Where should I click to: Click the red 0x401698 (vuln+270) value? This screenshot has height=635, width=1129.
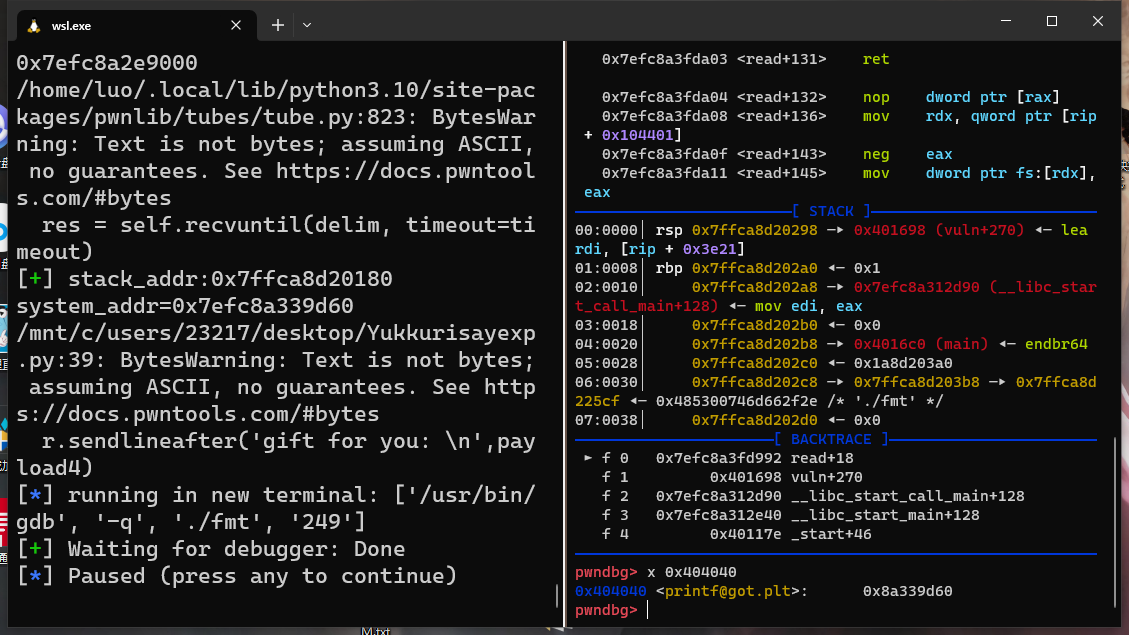pyautogui.click(x=939, y=230)
